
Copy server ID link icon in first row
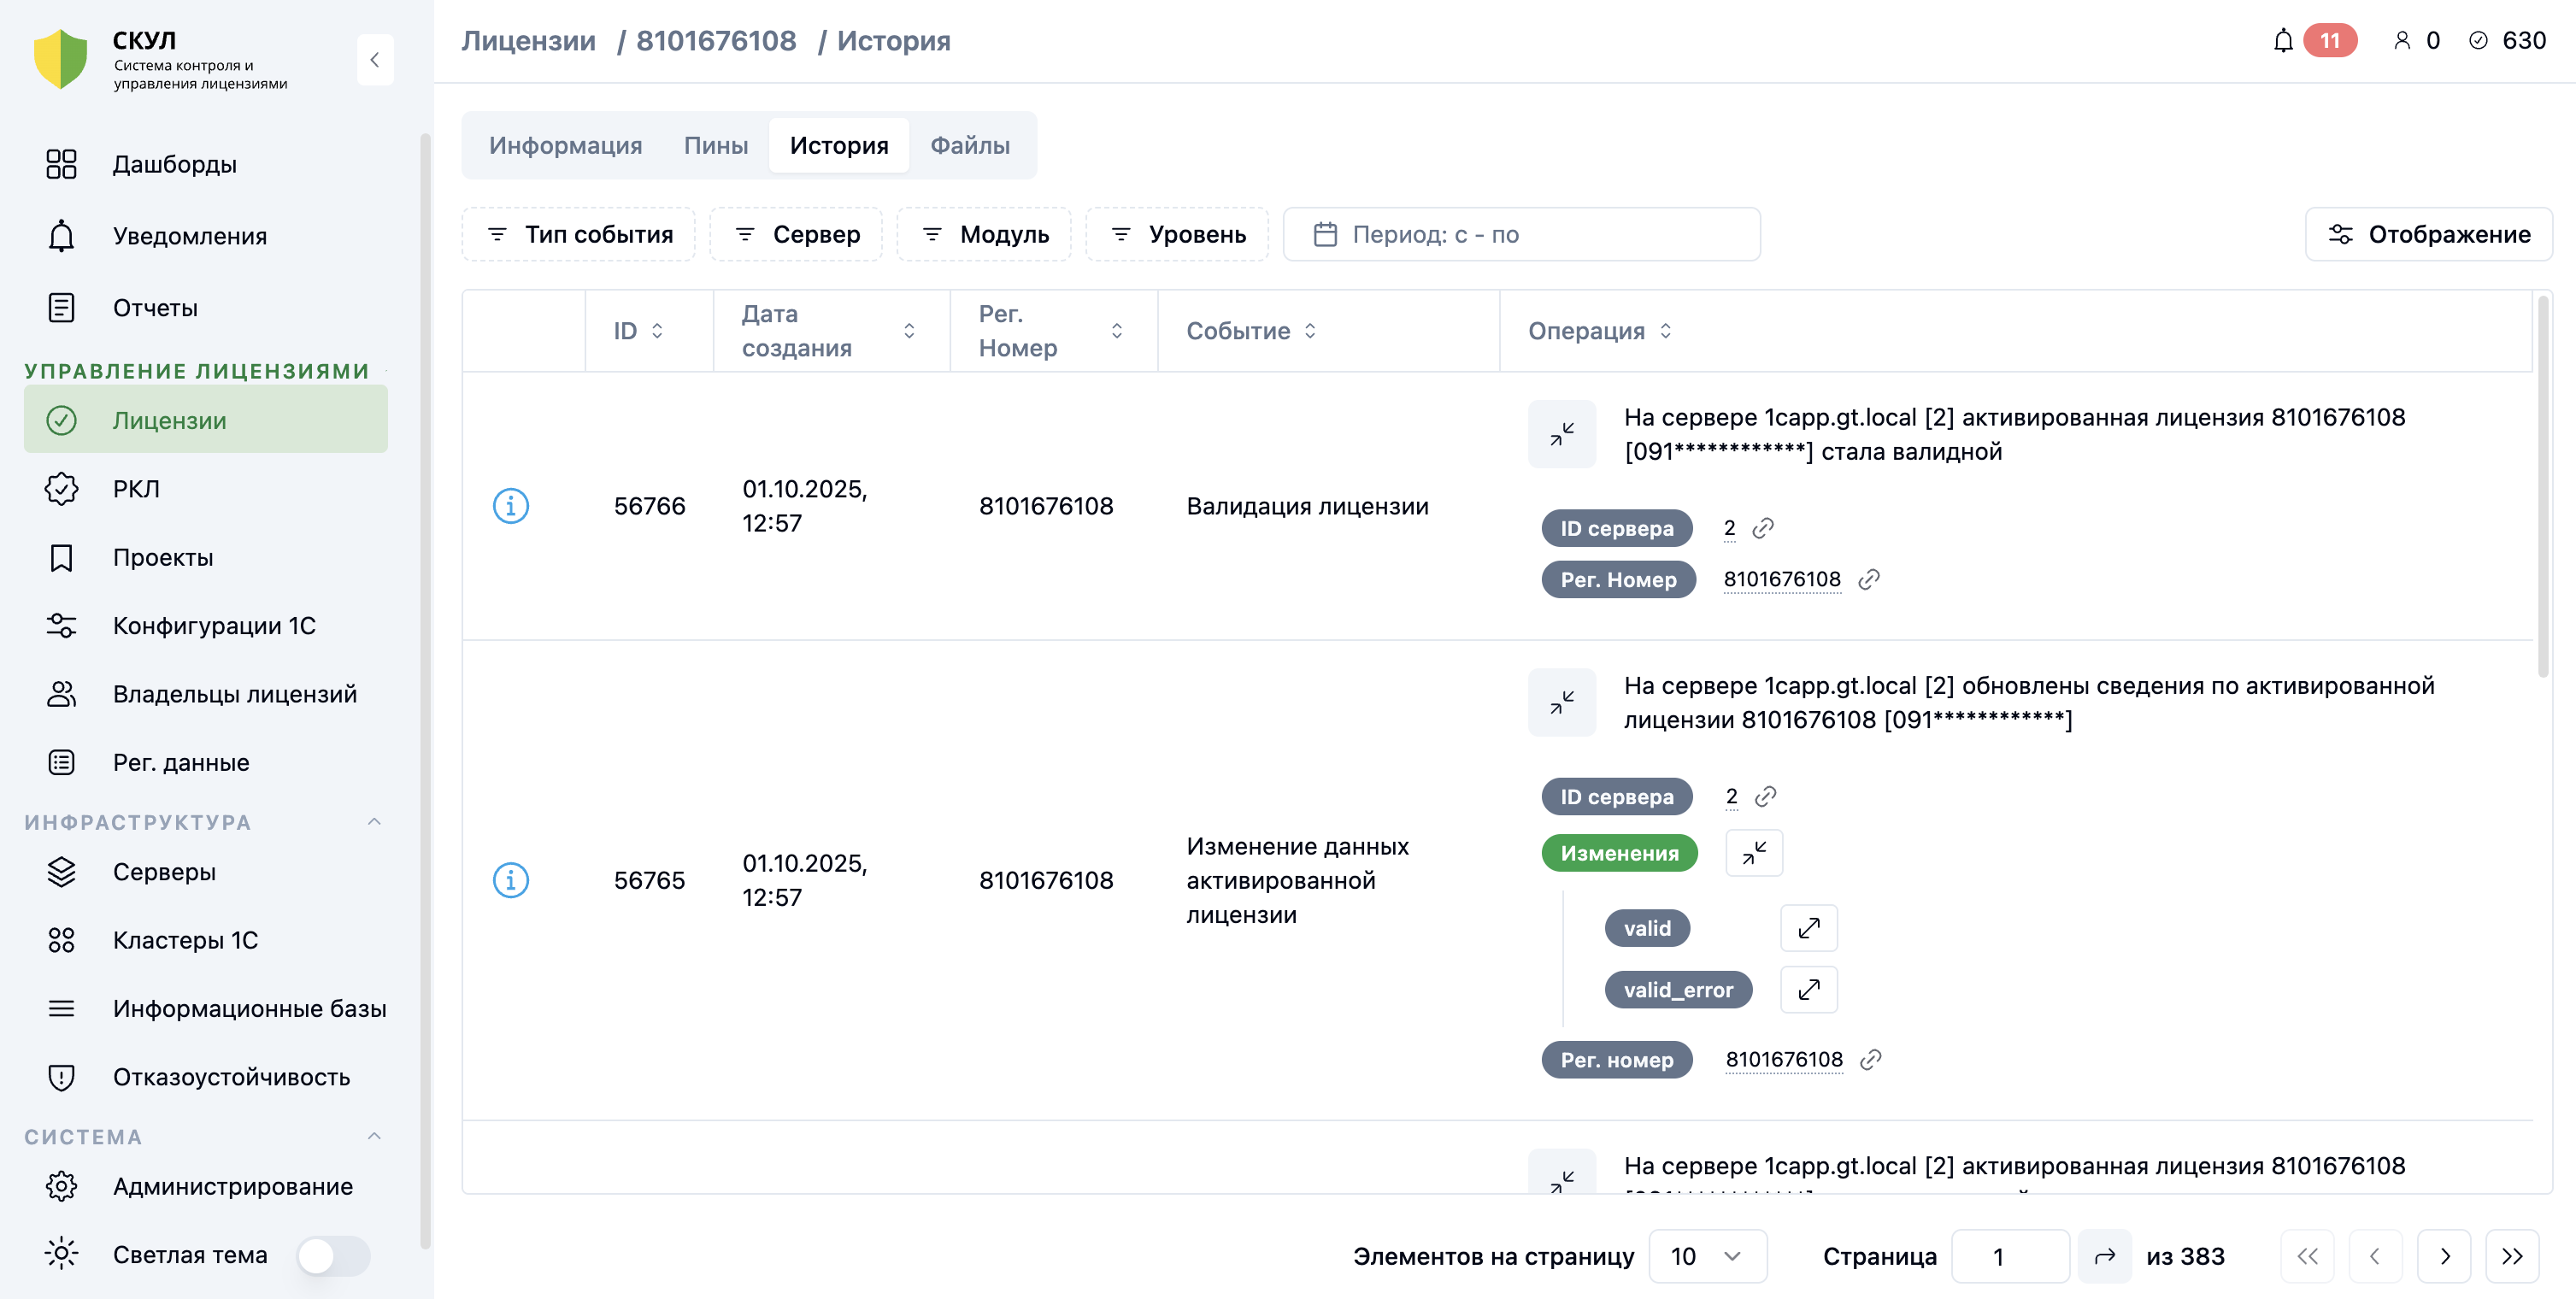pos(1763,528)
